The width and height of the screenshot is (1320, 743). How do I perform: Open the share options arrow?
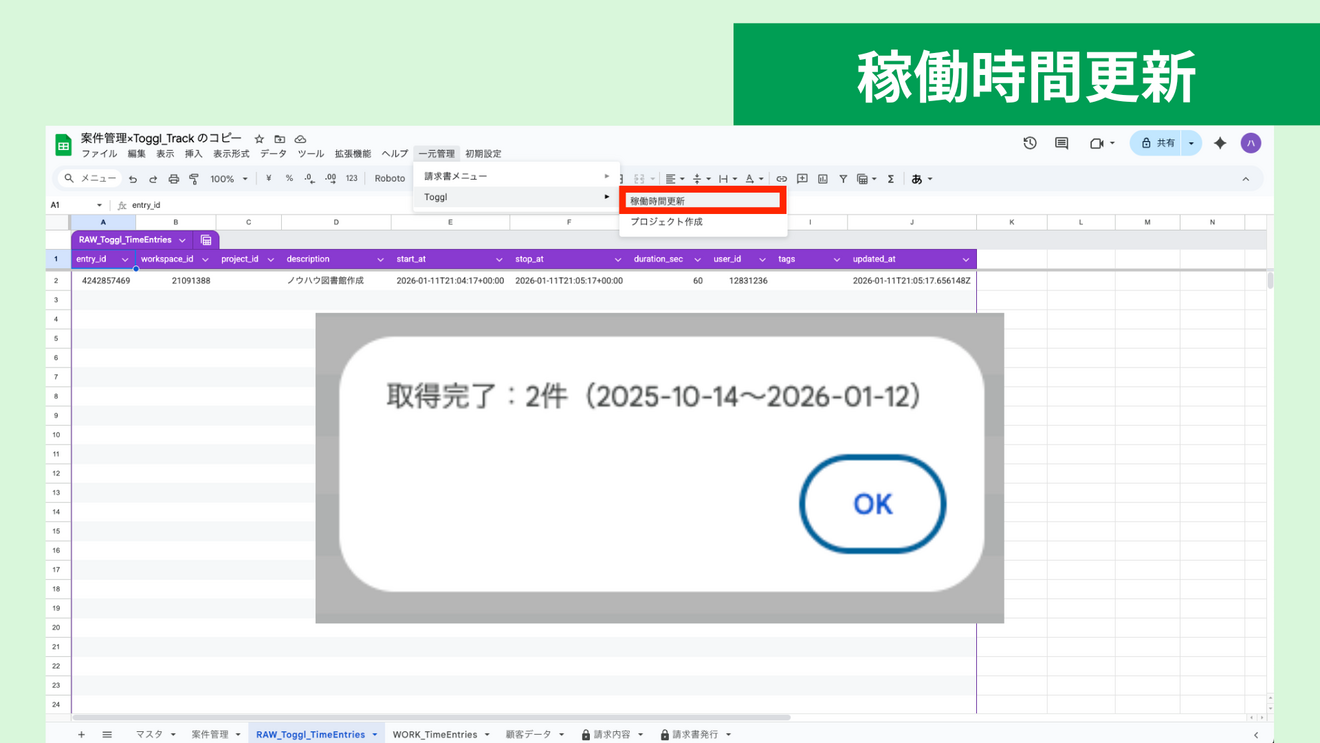click(1191, 143)
